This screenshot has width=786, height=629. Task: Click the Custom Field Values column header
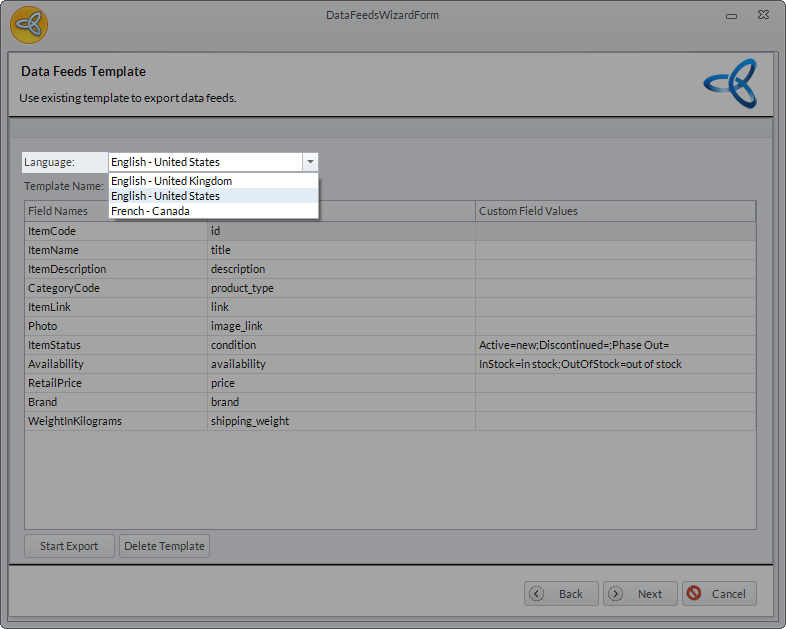pyautogui.click(x=615, y=211)
